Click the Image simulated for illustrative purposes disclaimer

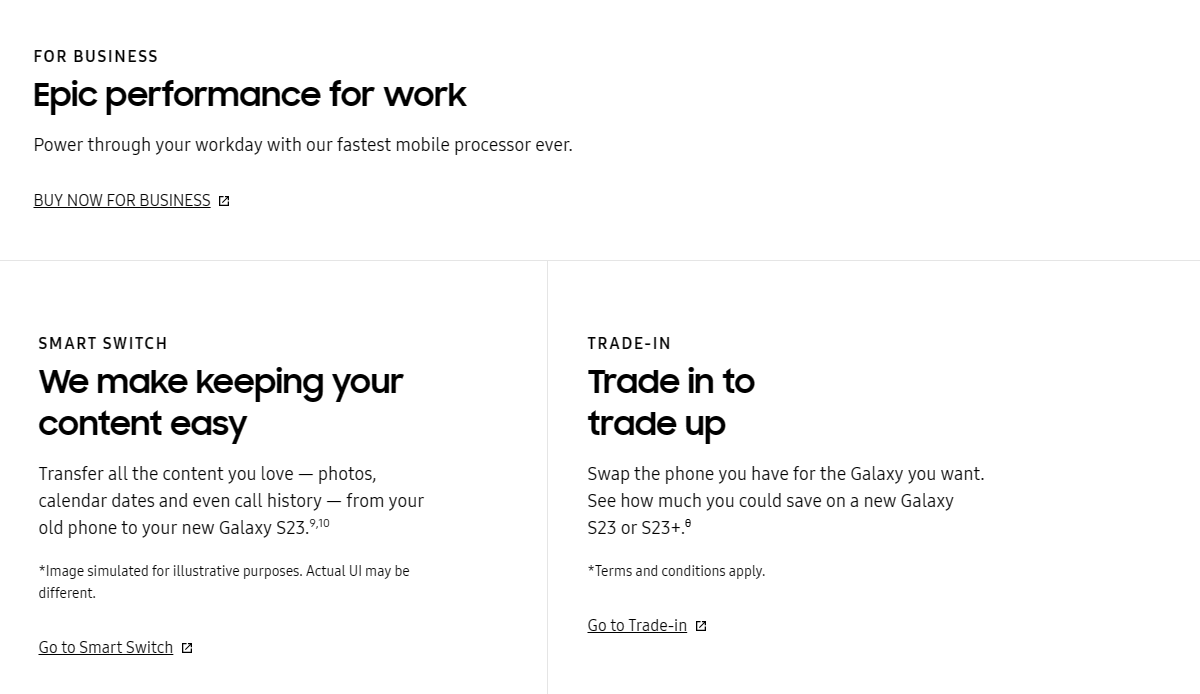[224, 582]
